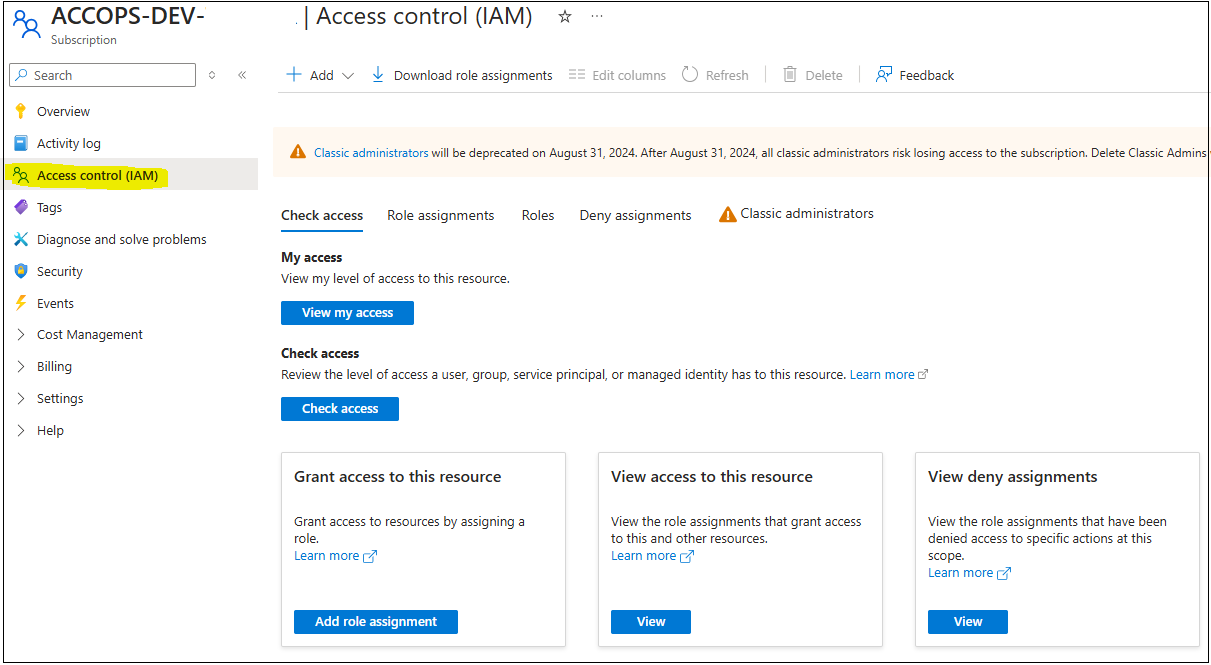Switch to the Role assignments tab
1211x665 pixels.
(x=440, y=215)
